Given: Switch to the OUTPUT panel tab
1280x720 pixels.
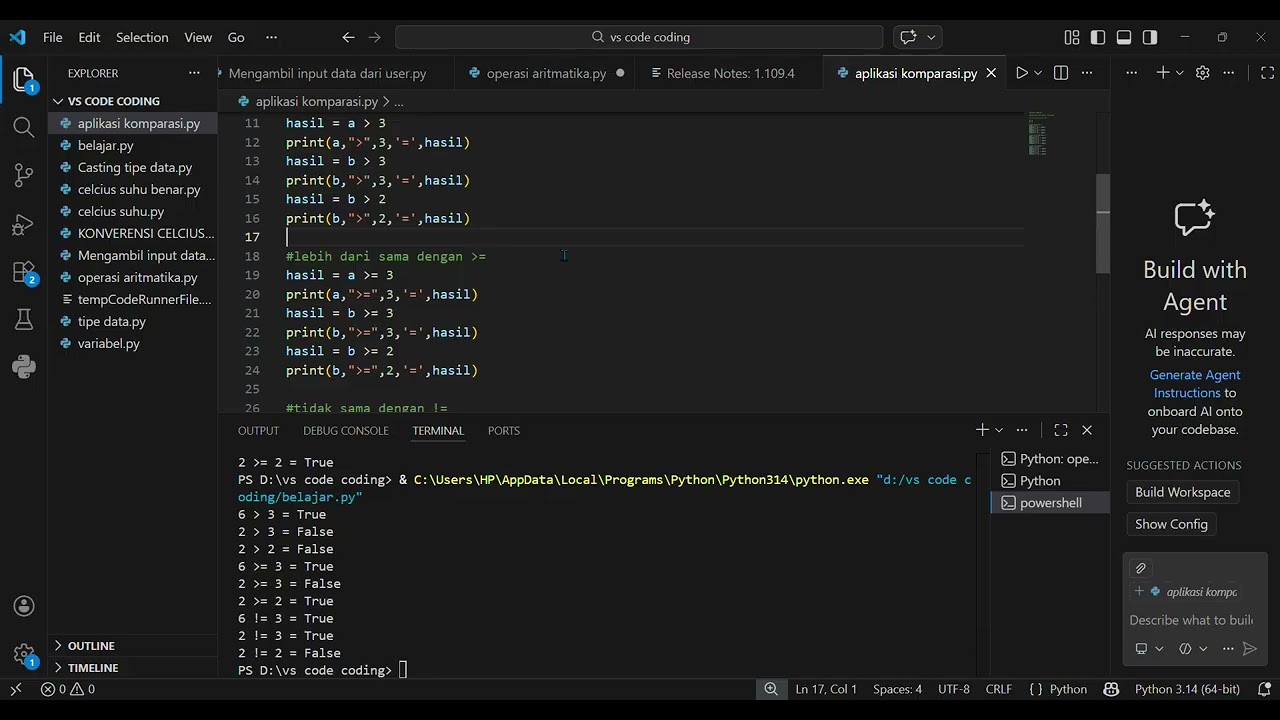Looking at the screenshot, I should coord(258,431).
